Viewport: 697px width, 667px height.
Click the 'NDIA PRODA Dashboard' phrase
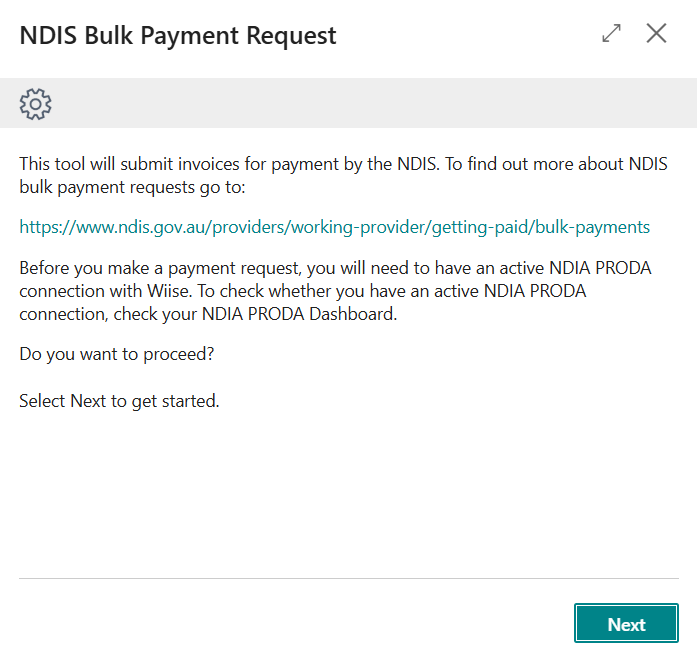pos(298,314)
